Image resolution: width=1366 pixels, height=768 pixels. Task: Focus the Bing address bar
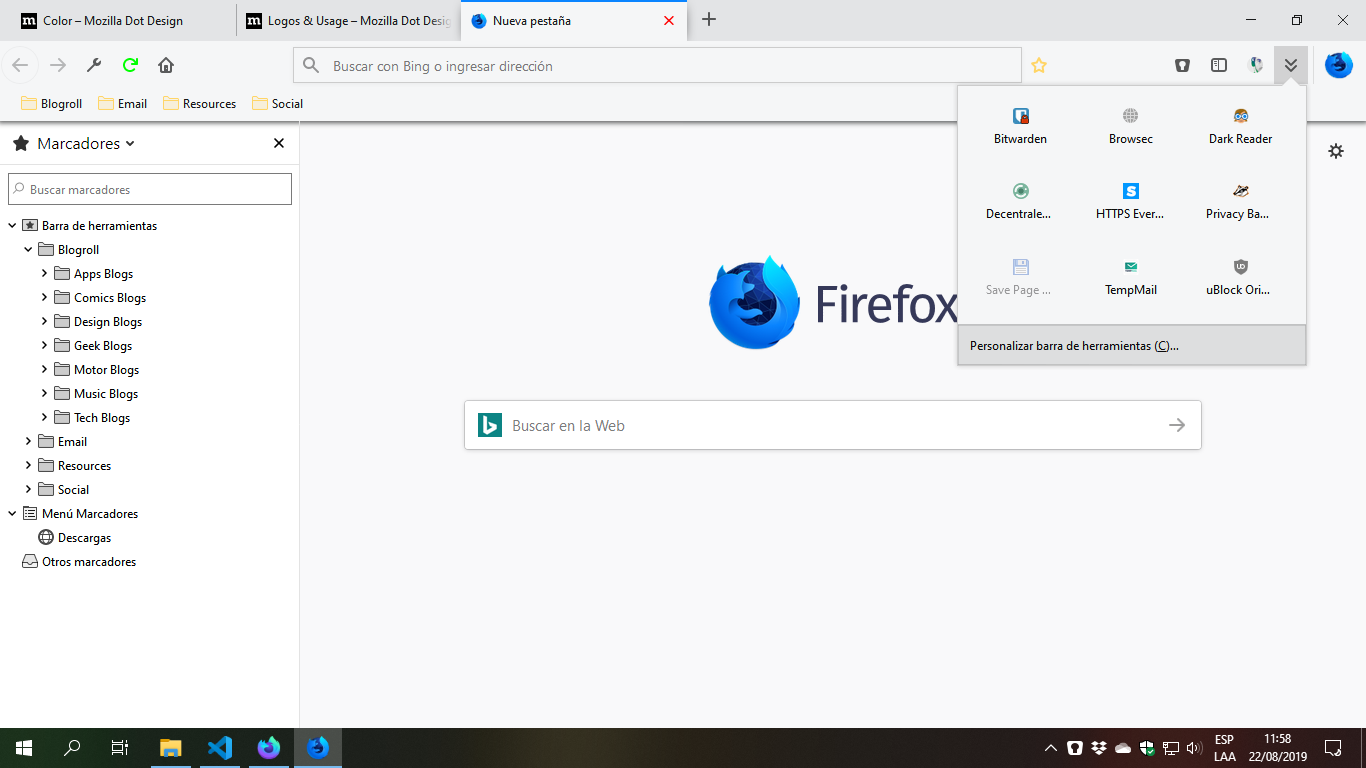pos(657,66)
